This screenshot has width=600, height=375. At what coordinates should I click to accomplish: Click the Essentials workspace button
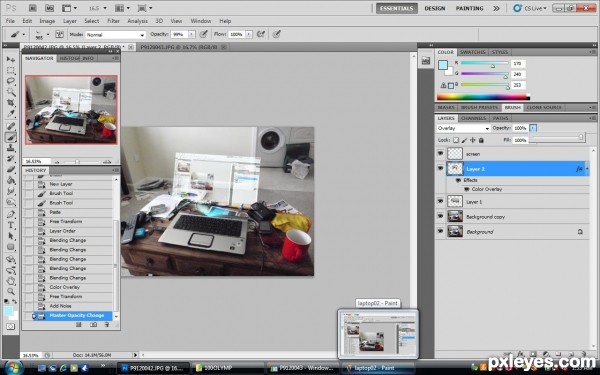coord(397,8)
